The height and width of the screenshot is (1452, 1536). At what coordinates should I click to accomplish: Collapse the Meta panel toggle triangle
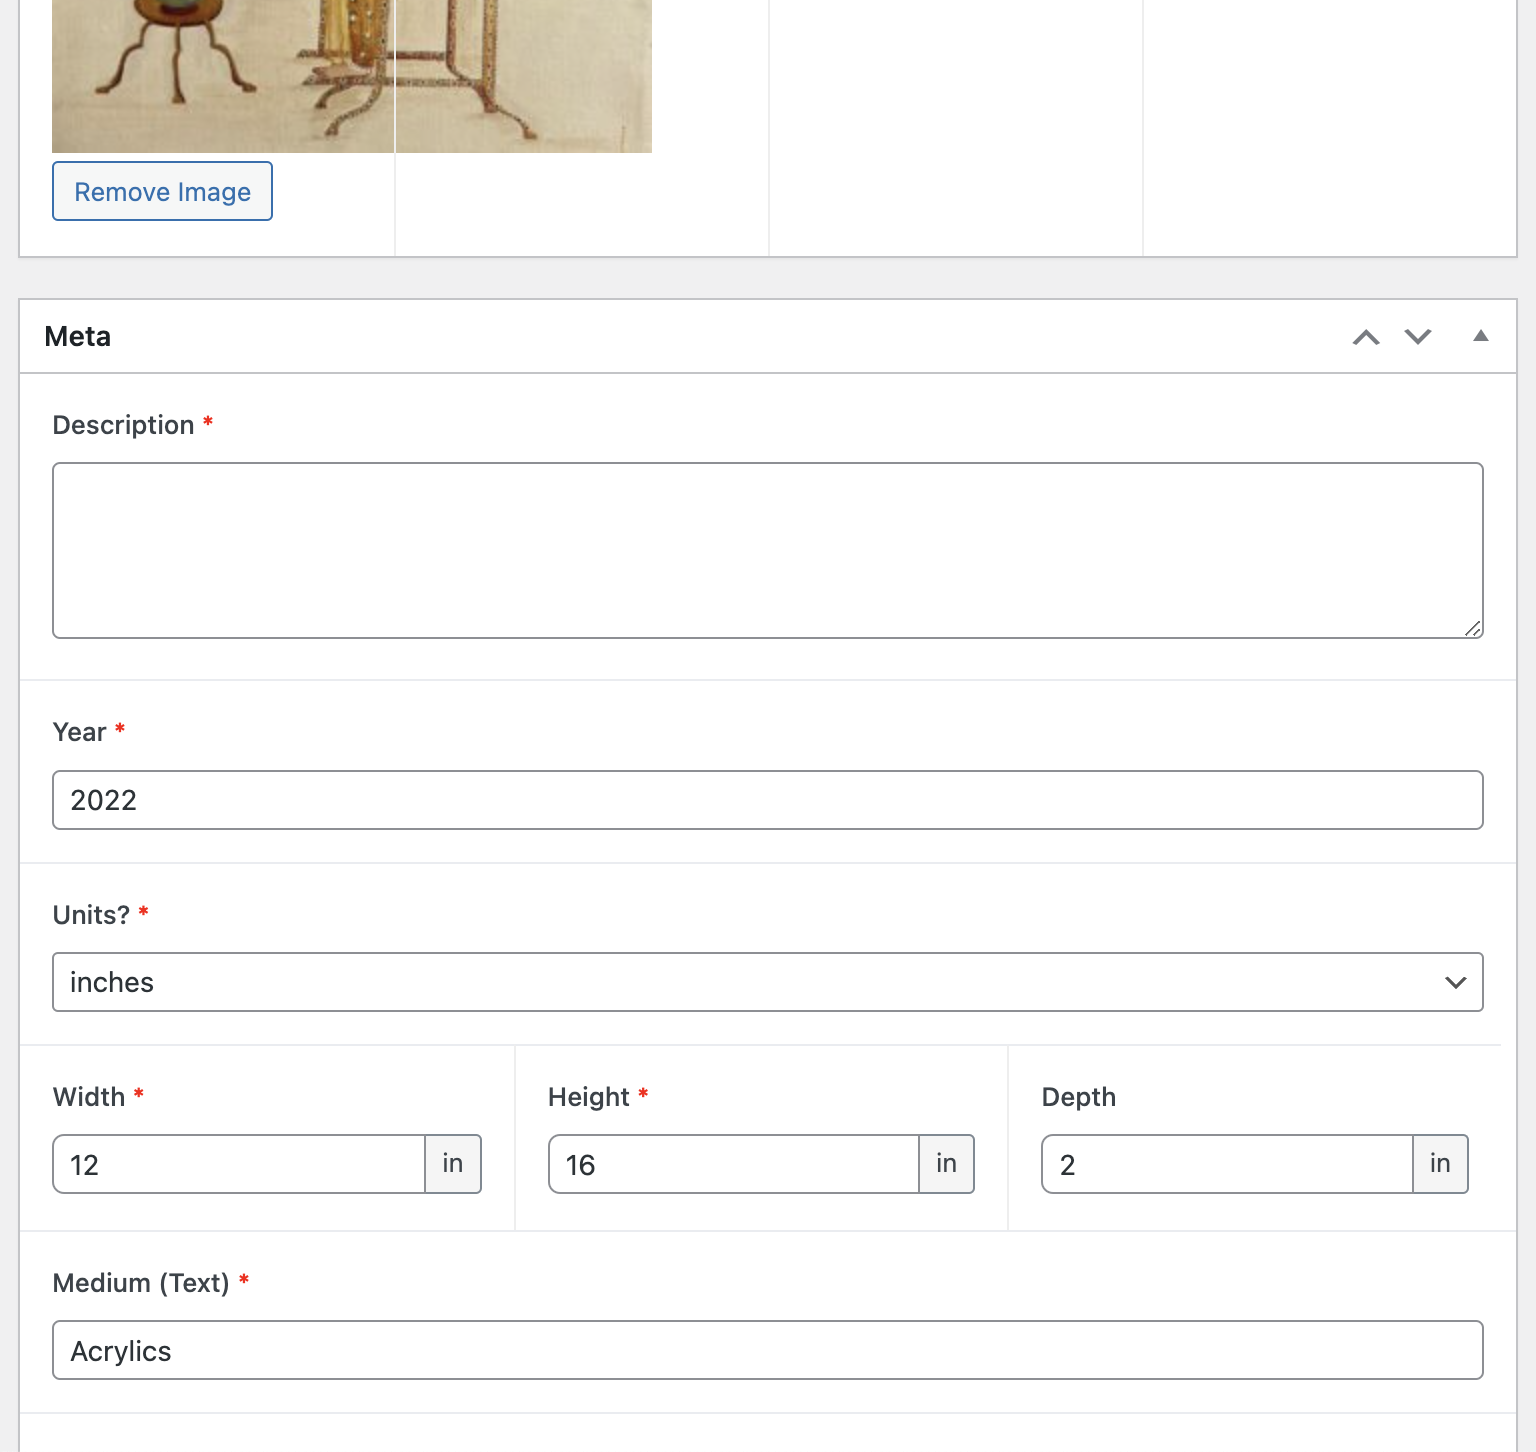pos(1481,336)
